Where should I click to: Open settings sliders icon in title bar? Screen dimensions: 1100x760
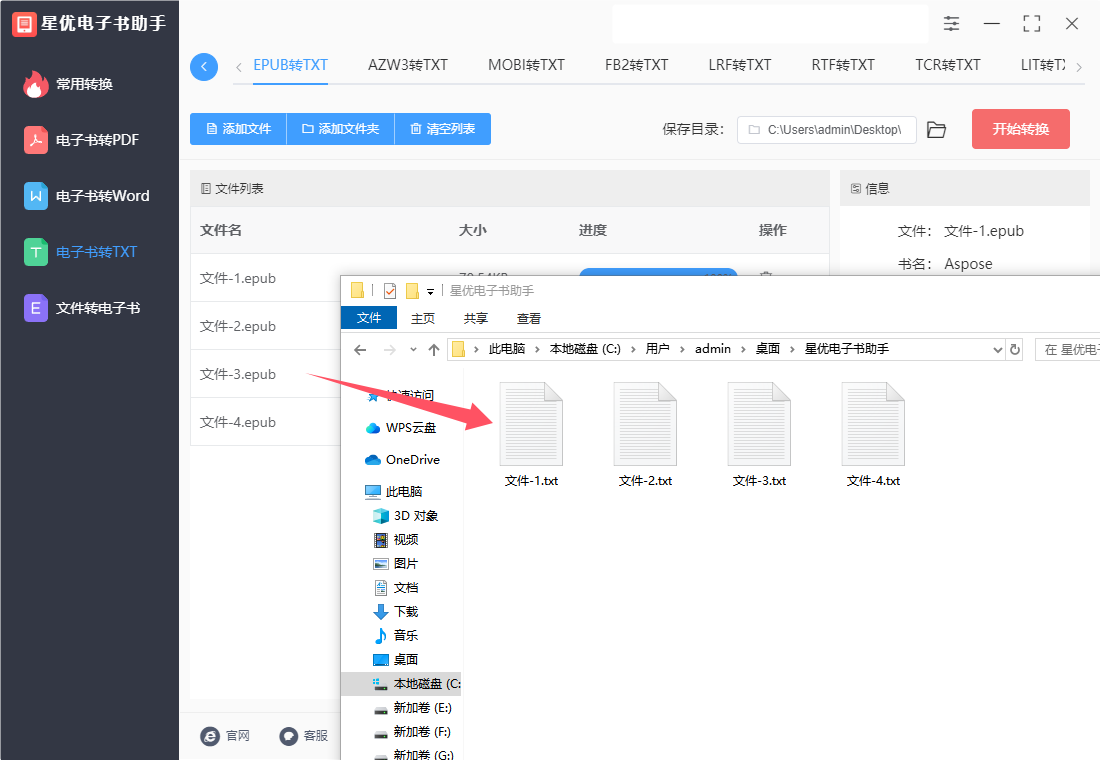click(x=951, y=23)
